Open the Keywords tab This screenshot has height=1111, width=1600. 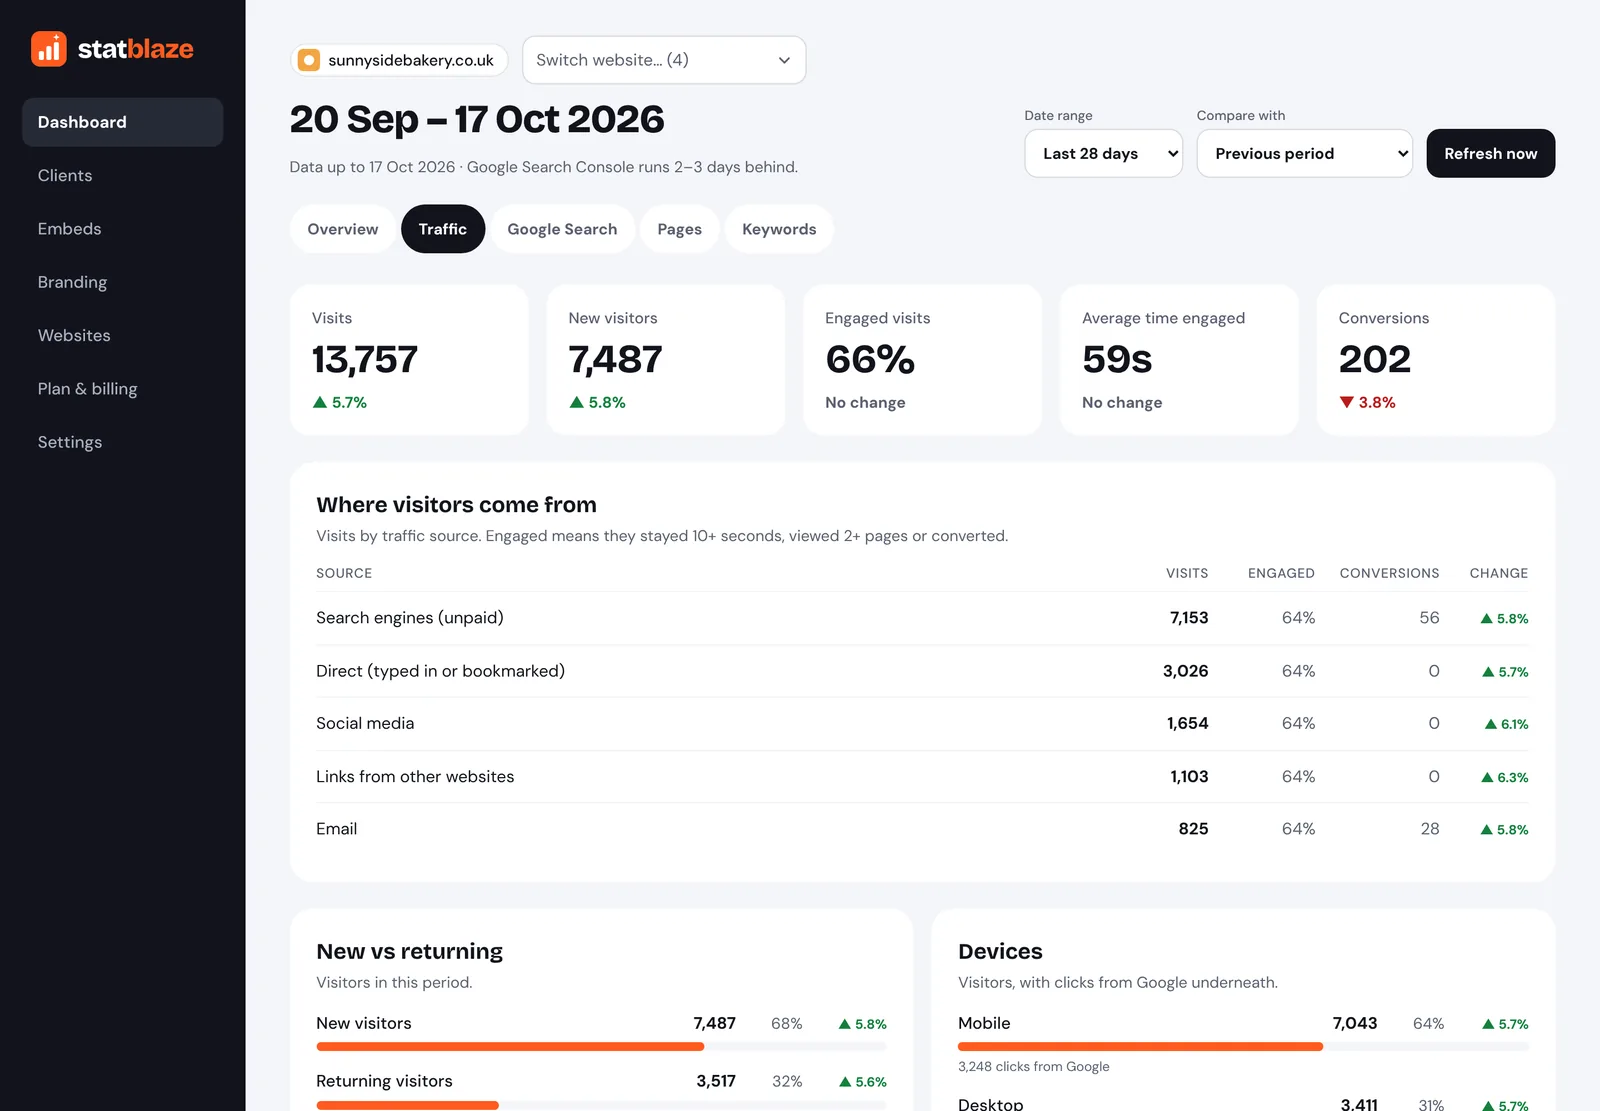[779, 229]
